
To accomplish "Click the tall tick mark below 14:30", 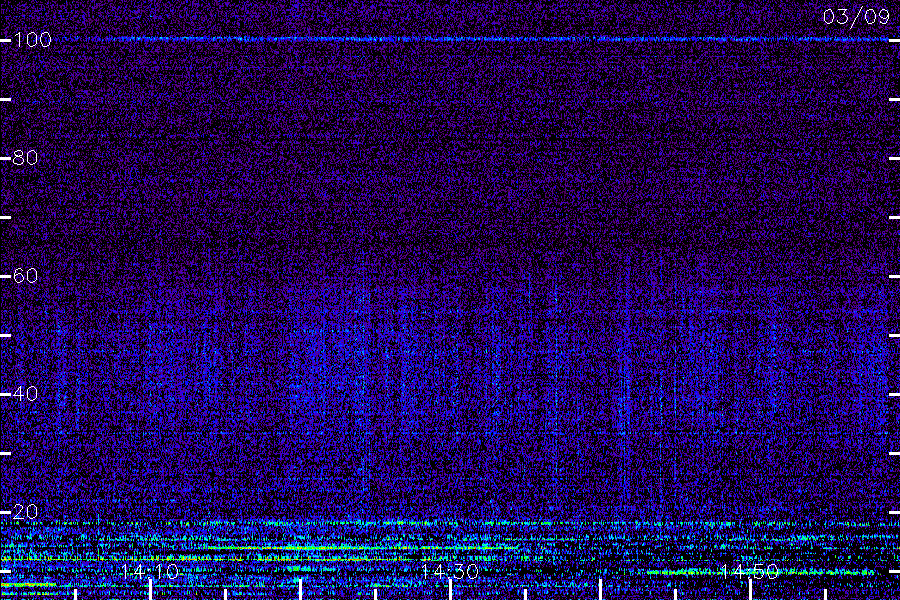I will tap(451, 590).
